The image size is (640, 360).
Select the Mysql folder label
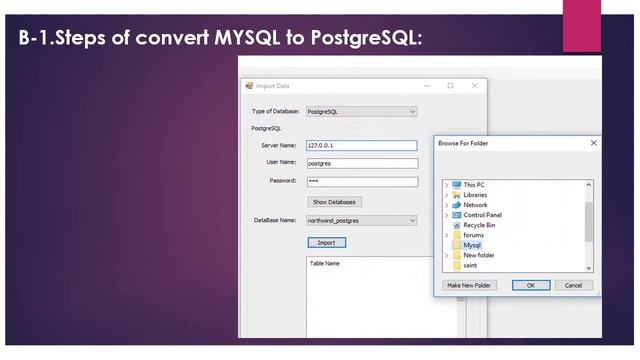pos(472,245)
